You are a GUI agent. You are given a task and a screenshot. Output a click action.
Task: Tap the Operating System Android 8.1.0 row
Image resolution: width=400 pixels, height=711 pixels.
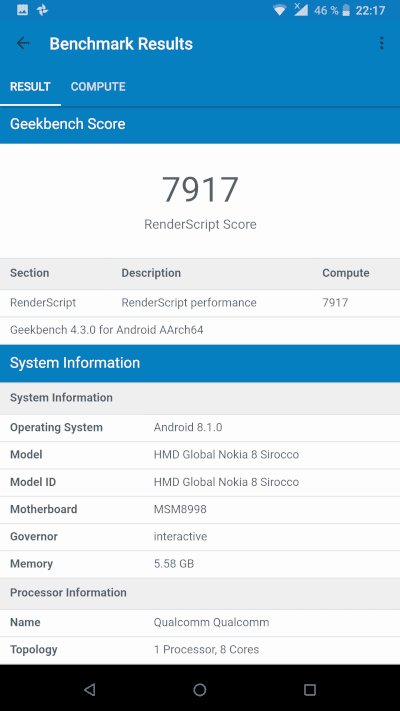pos(200,428)
